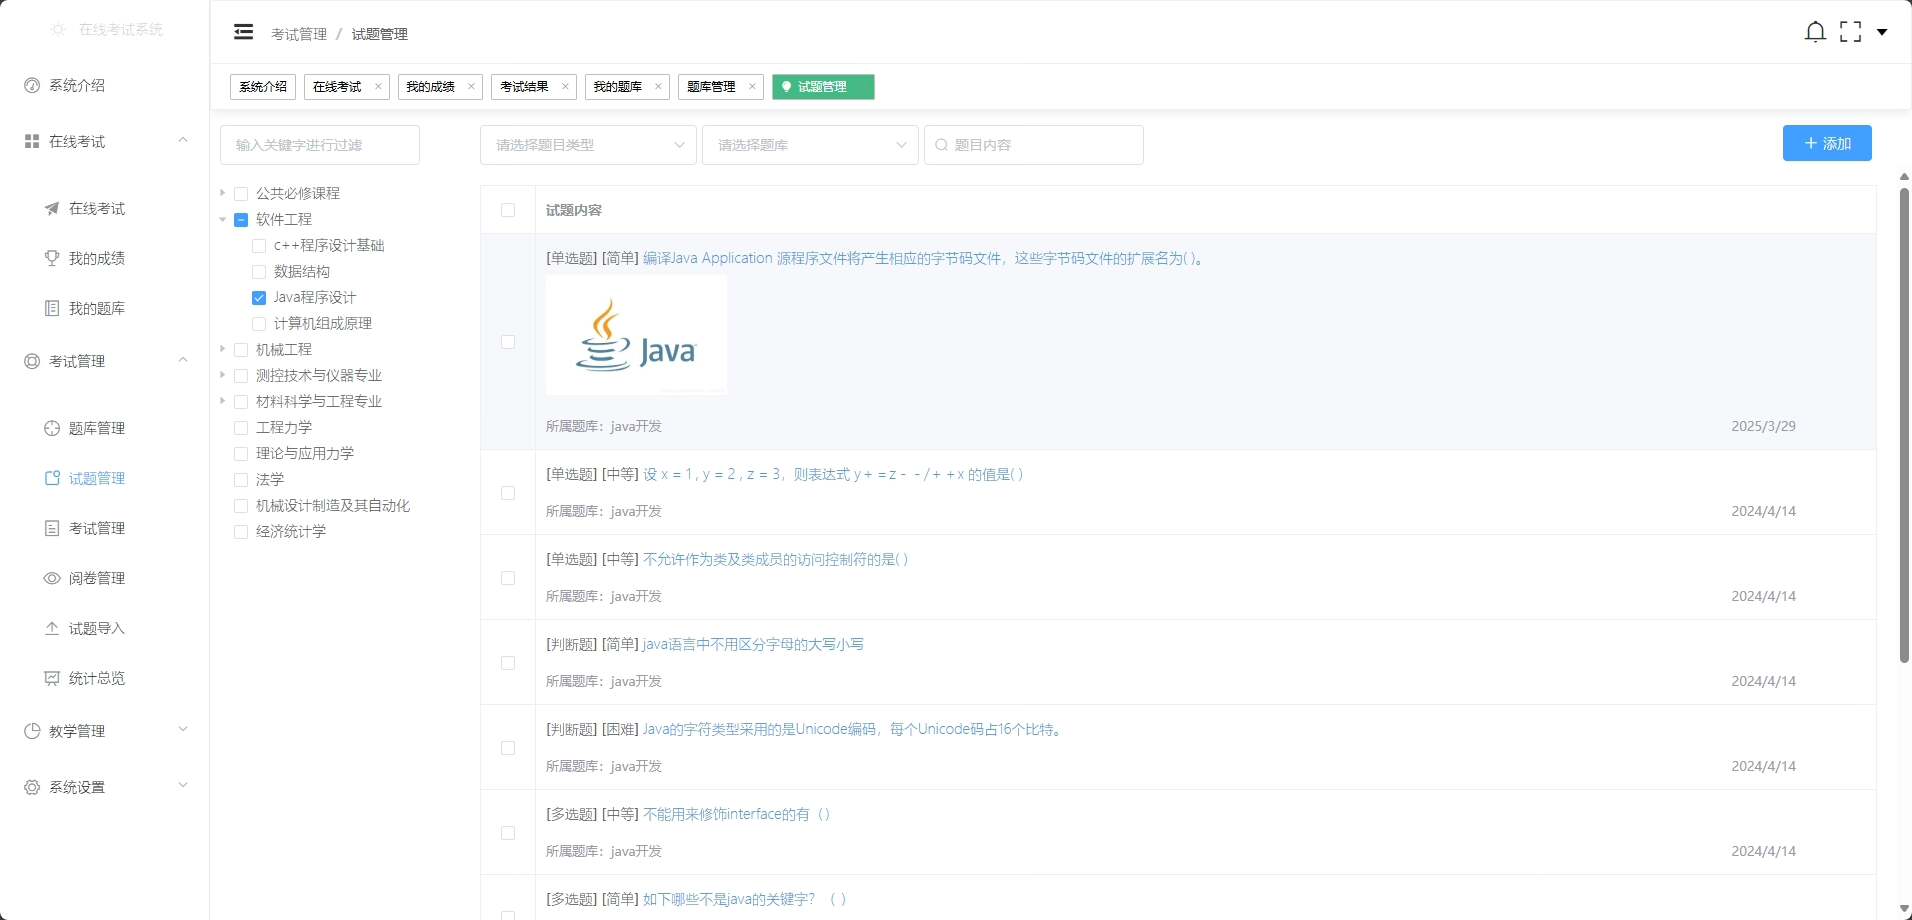This screenshot has width=1912, height=920.
Task: Click the 题目内容 search field
Action: pyautogui.click(x=1040, y=145)
